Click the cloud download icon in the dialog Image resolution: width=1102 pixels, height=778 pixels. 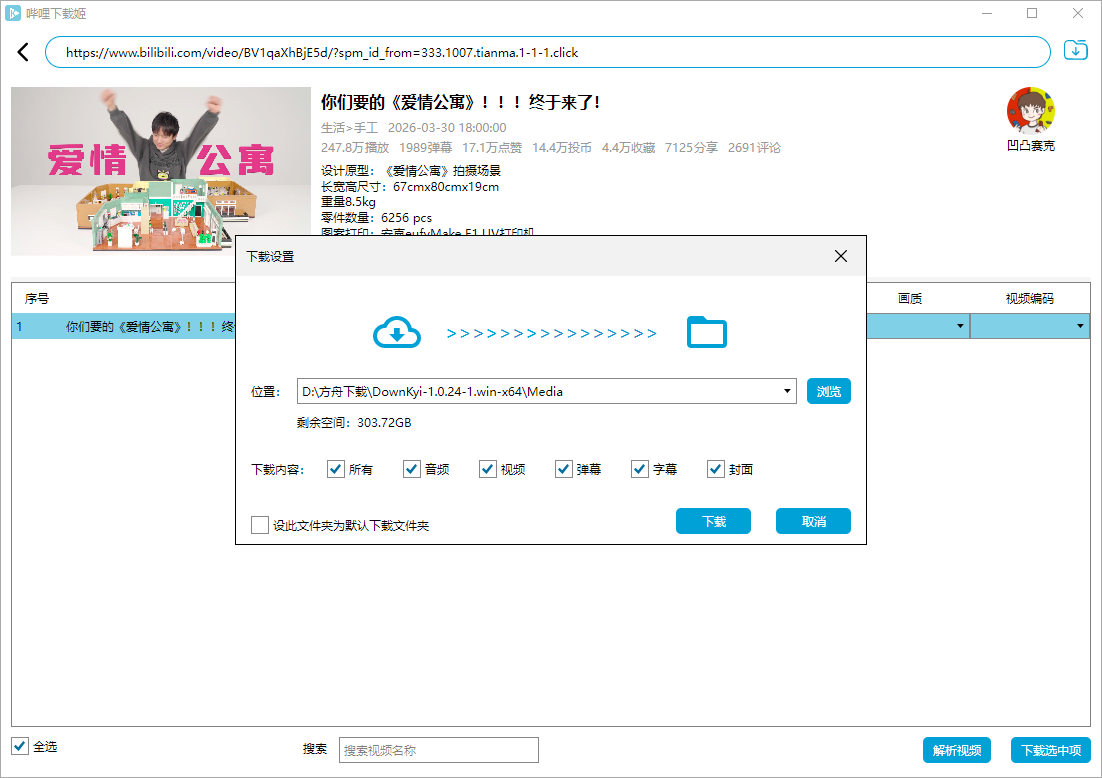click(397, 333)
